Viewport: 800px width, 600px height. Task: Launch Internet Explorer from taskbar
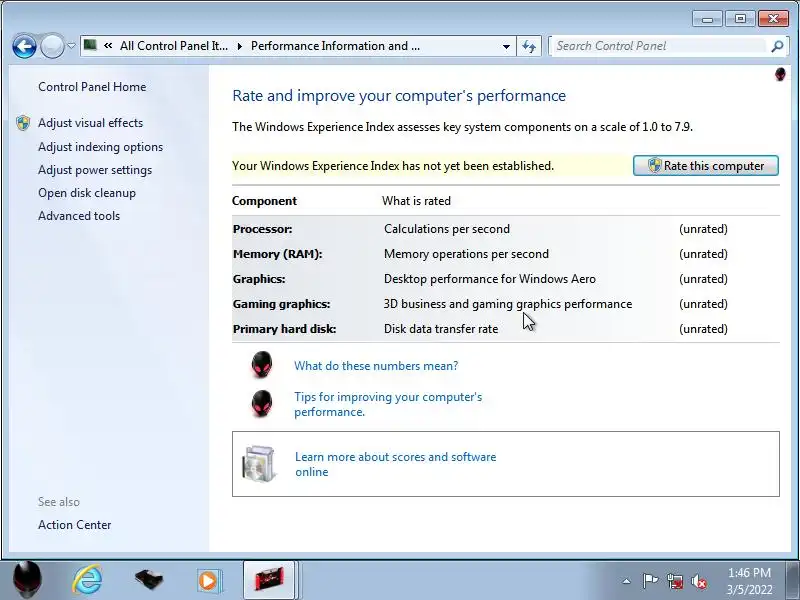pyautogui.click(x=88, y=581)
